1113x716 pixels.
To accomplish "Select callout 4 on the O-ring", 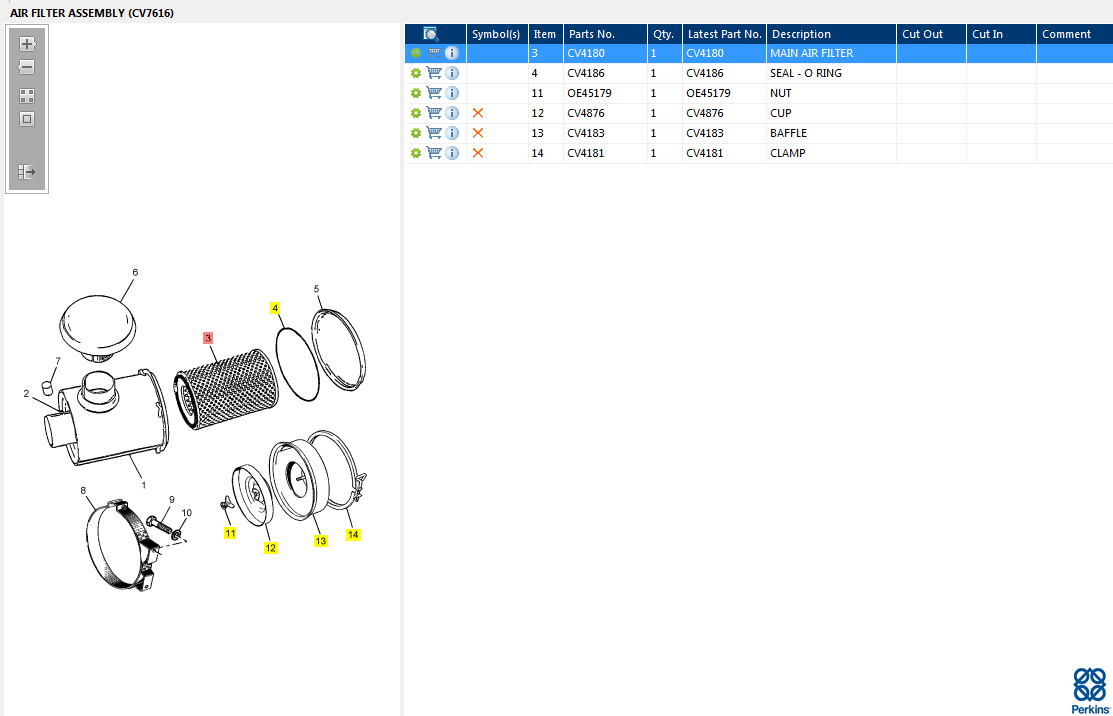I will pyautogui.click(x=275, y=308).
